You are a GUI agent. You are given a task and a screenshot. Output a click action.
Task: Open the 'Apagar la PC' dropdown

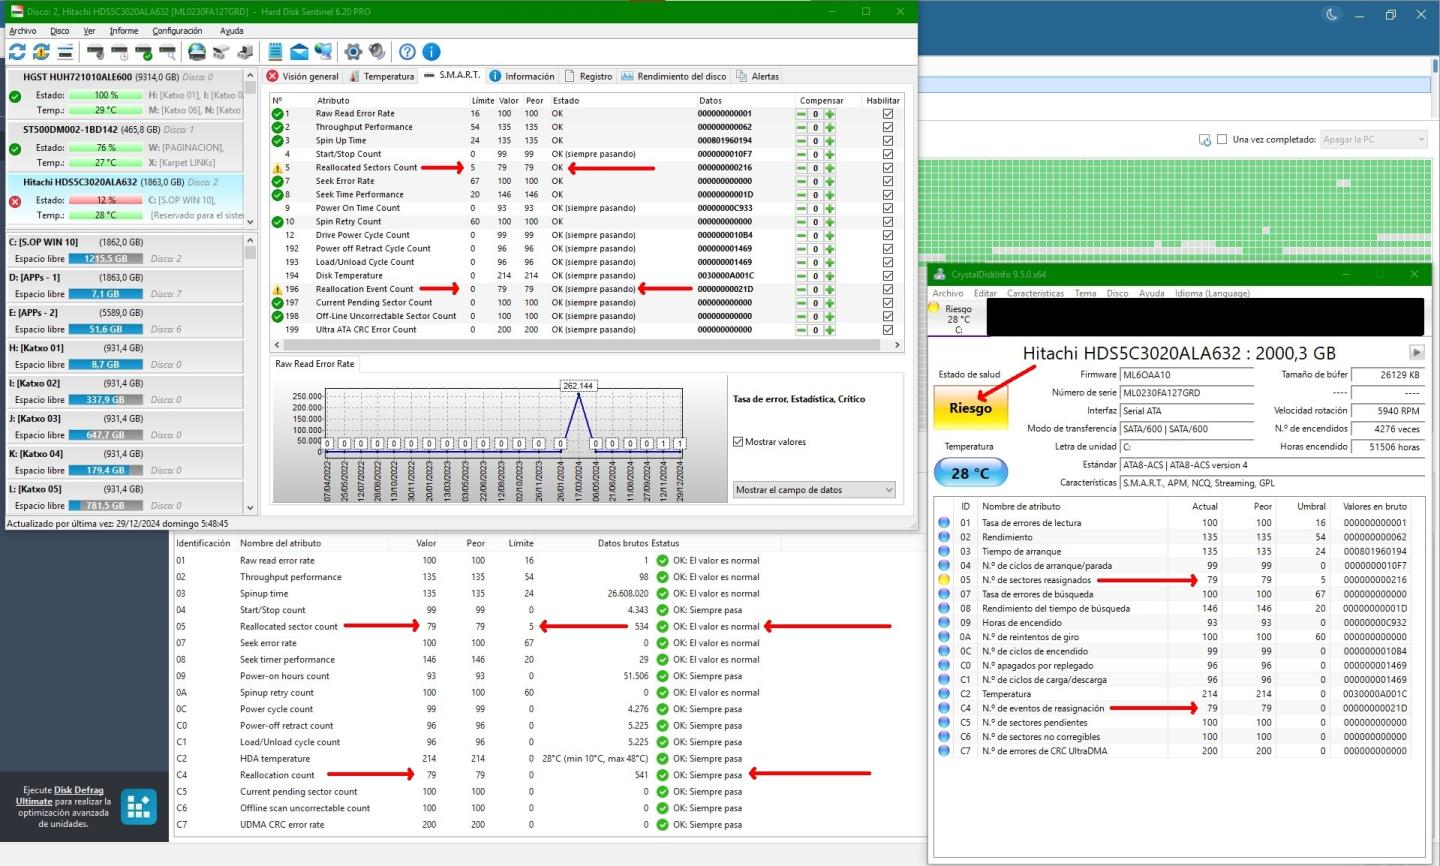(x=1374, y=140)
